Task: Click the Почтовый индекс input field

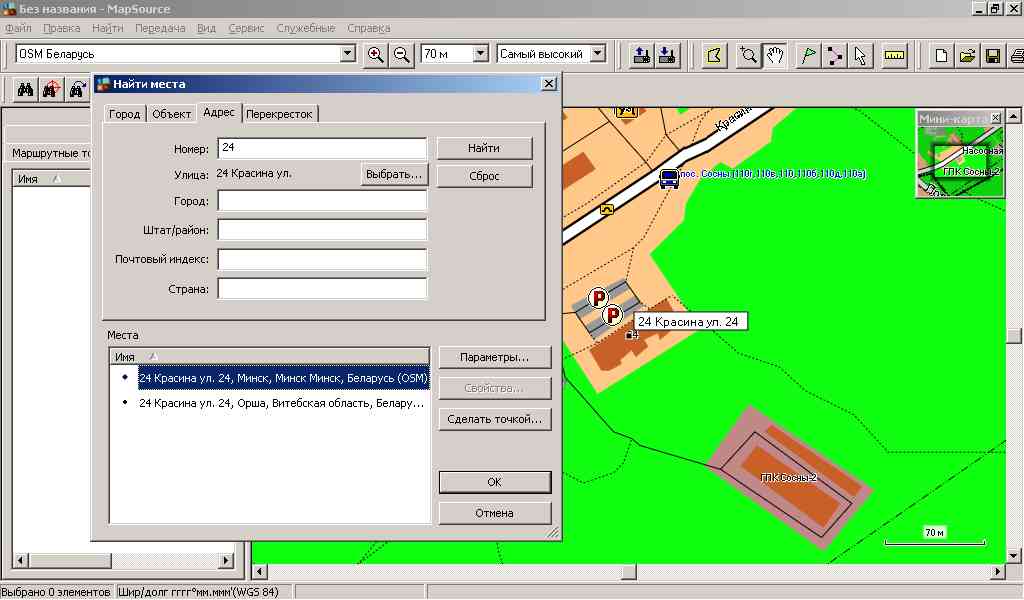Action: point(322,259)
